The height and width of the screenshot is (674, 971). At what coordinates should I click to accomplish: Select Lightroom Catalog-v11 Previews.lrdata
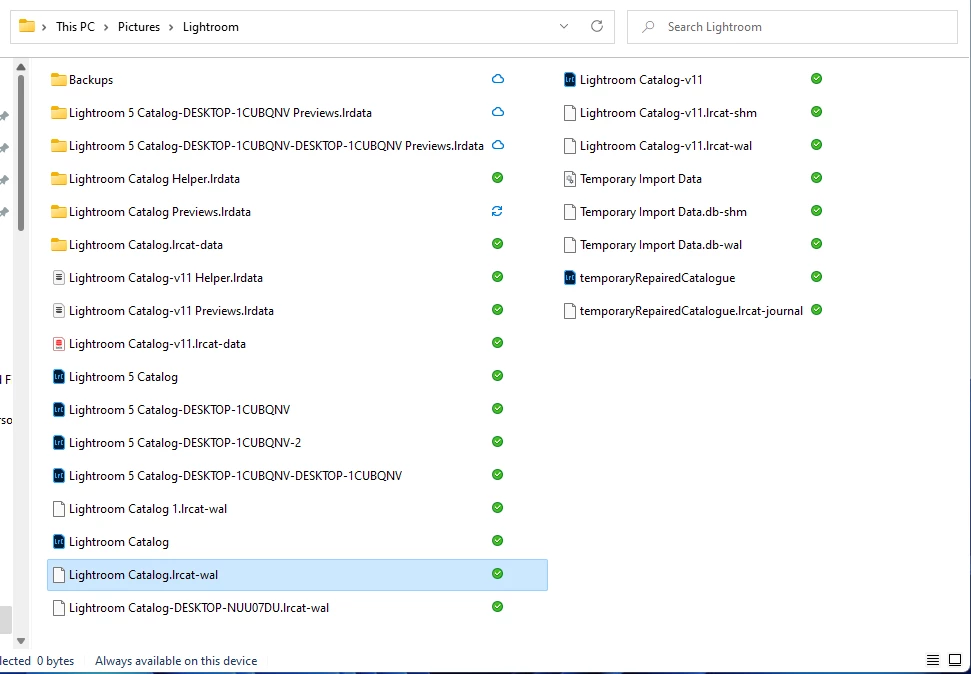pos(171,310)
